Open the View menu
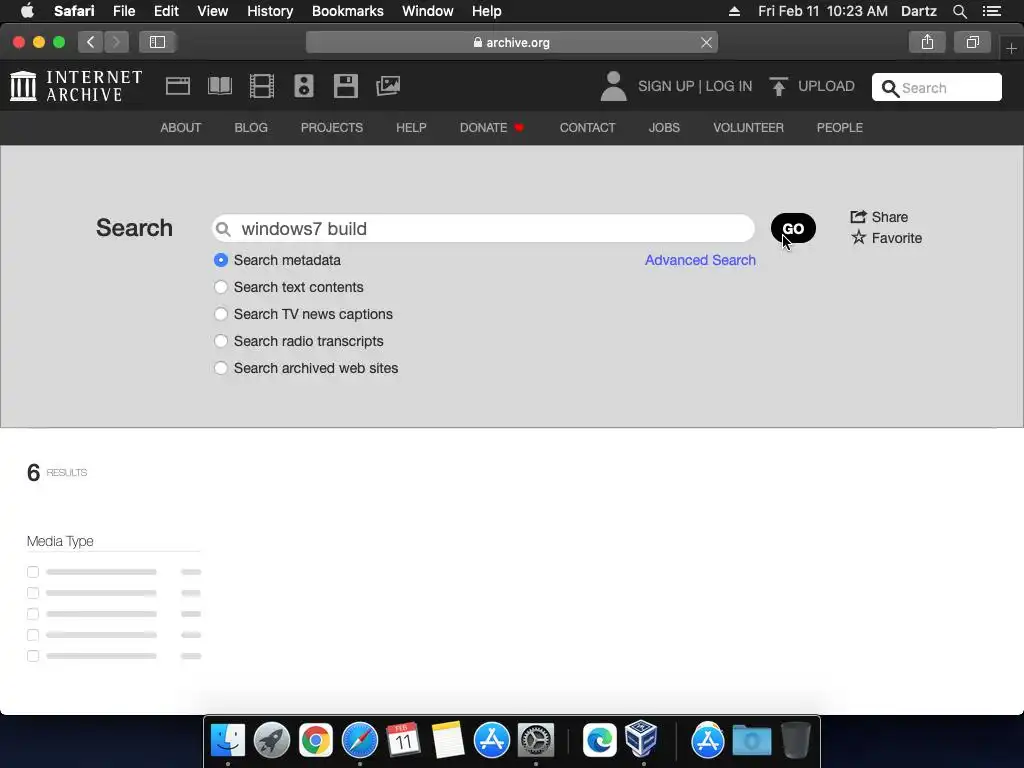 [212, 11]
